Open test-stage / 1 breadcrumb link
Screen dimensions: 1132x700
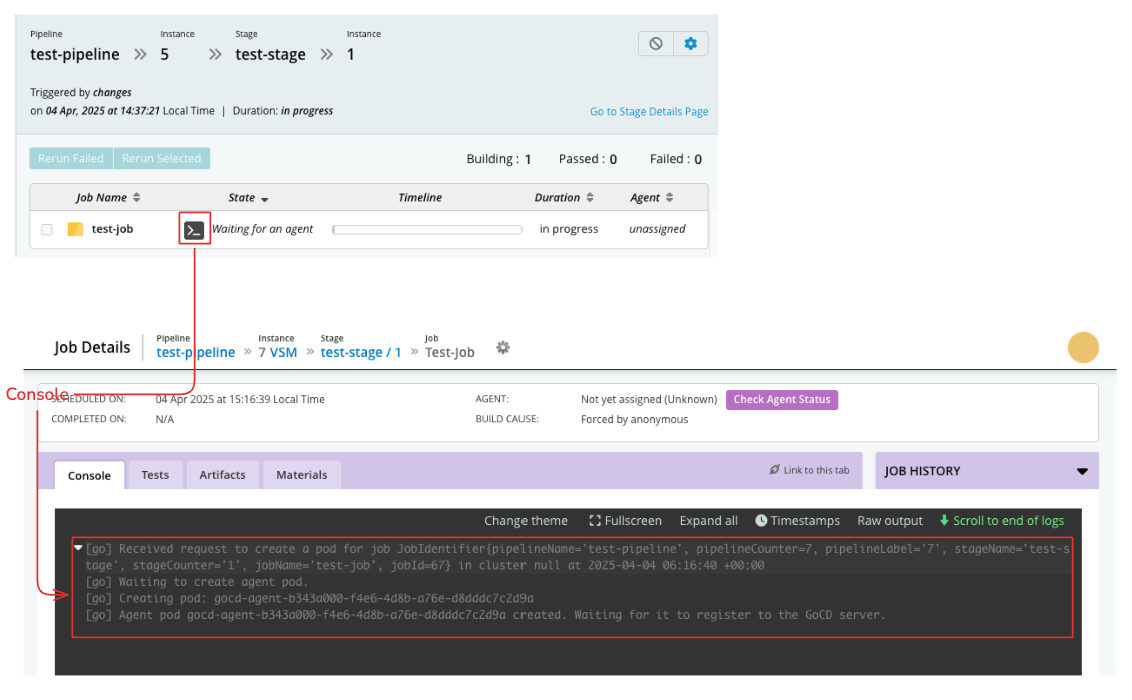[361, 352]
